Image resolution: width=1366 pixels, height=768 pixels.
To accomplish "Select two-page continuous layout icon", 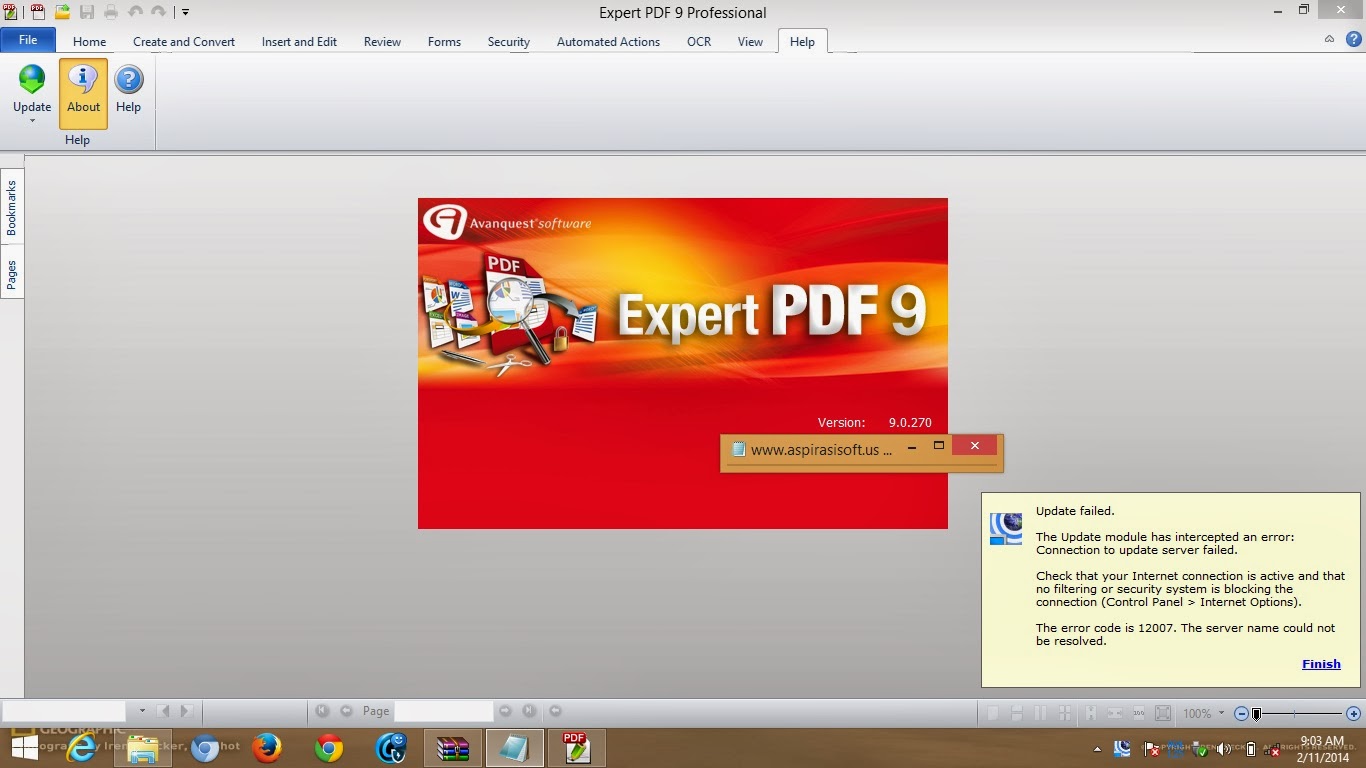I will pos(1063,713).
